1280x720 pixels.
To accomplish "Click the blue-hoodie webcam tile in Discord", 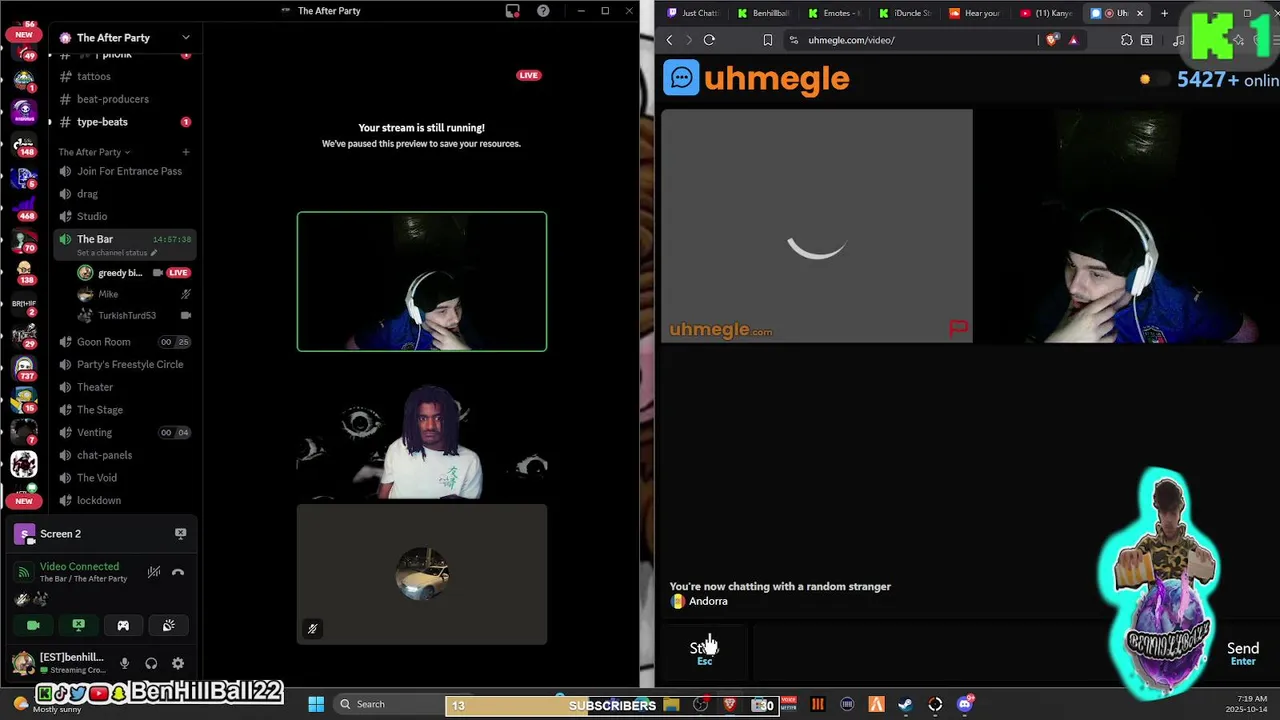I will [x=422, y=282].
